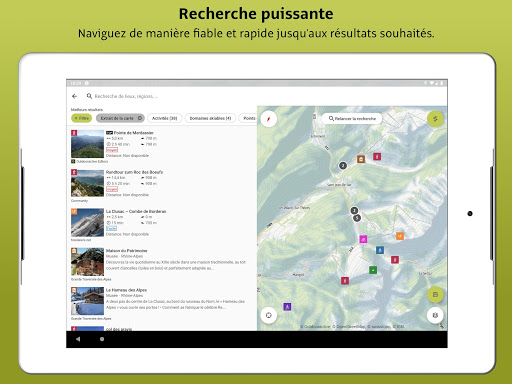Screen dimensions: 512x384
Task: Select the red hiking marker near the Manigod label
Action: click(345, 281)
